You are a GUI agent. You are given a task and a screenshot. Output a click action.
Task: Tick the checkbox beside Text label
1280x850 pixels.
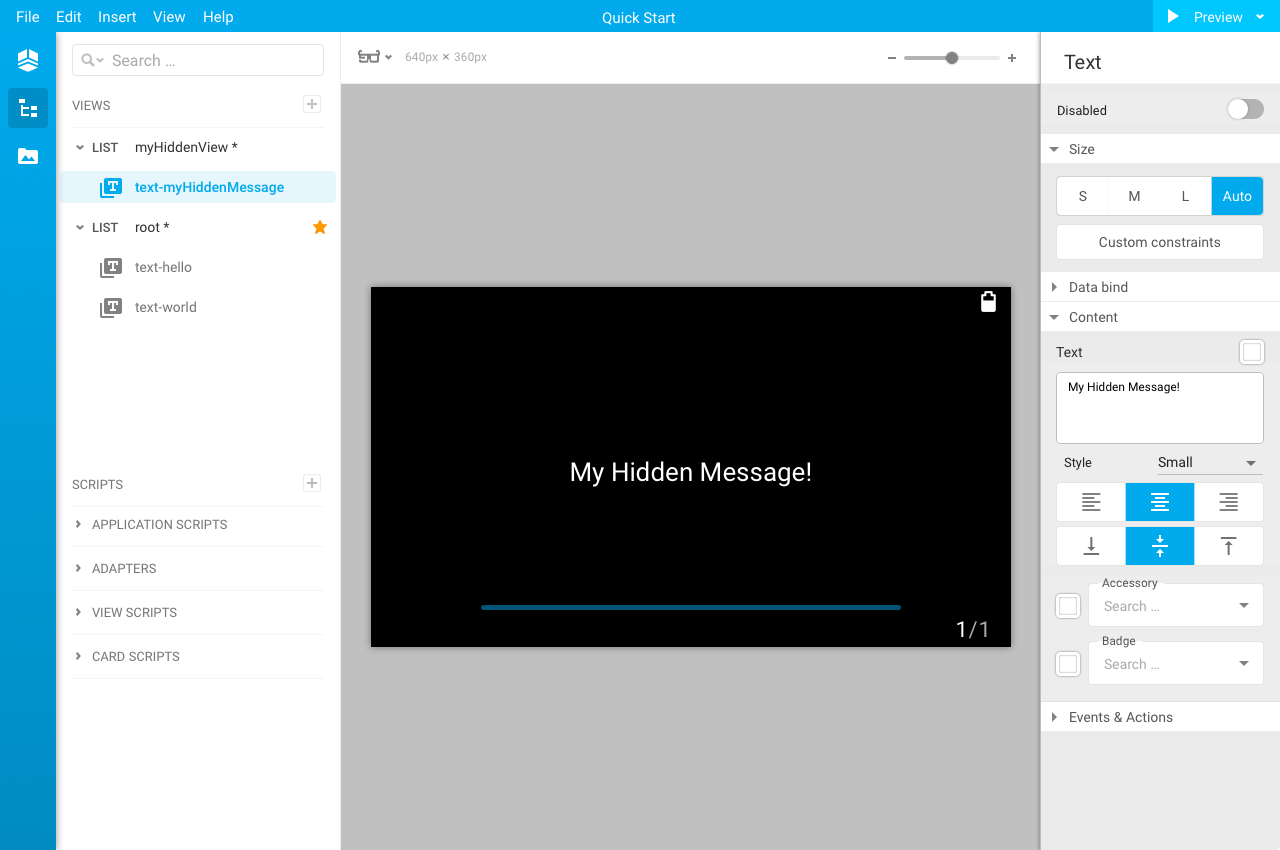click(1252, 352)
